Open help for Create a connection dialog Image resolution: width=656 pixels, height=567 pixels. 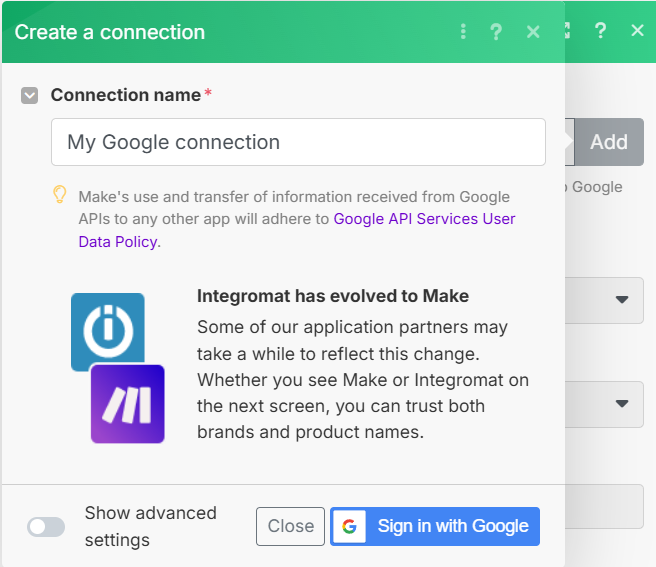pyautogui.click(x=496, y=32)
